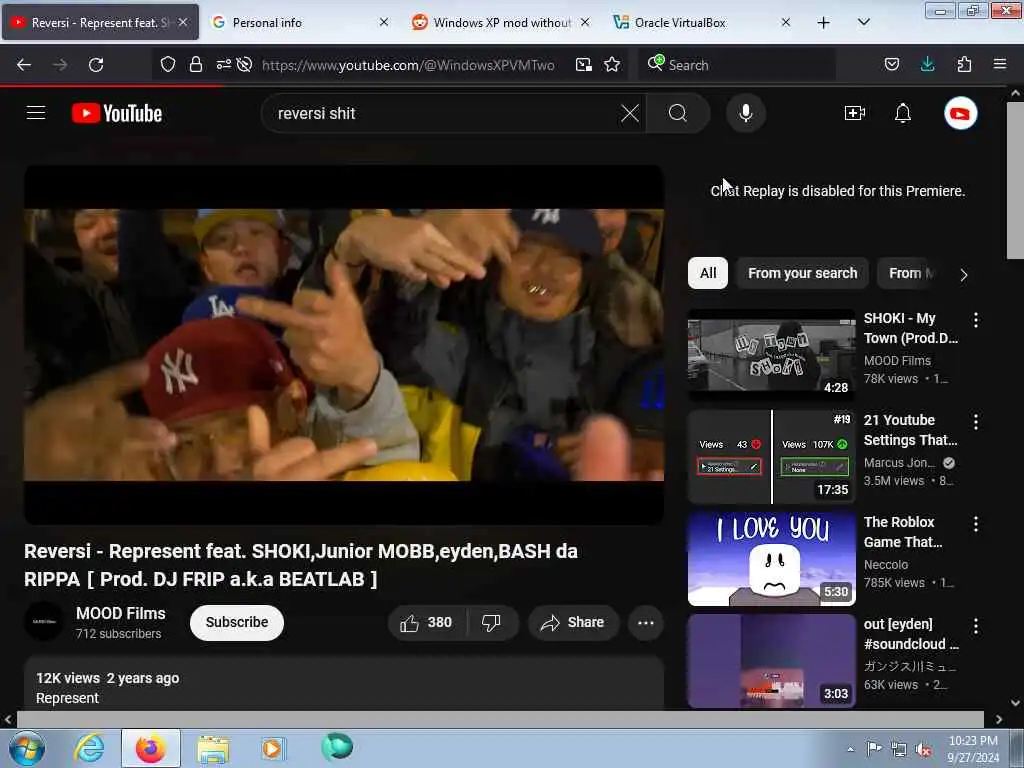
Task: Start search with voice microphone
Action: point(745,113)
